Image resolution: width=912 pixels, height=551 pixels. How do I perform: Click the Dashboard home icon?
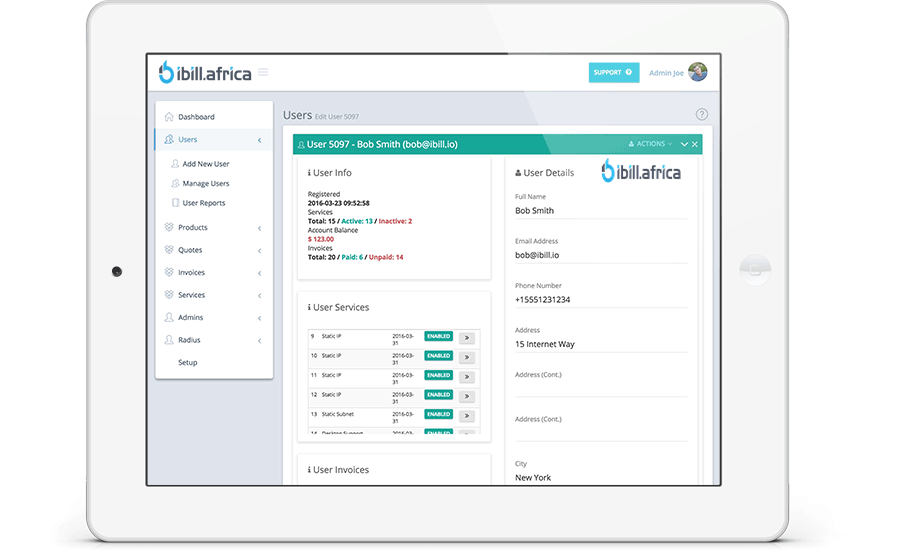point(169,116)
